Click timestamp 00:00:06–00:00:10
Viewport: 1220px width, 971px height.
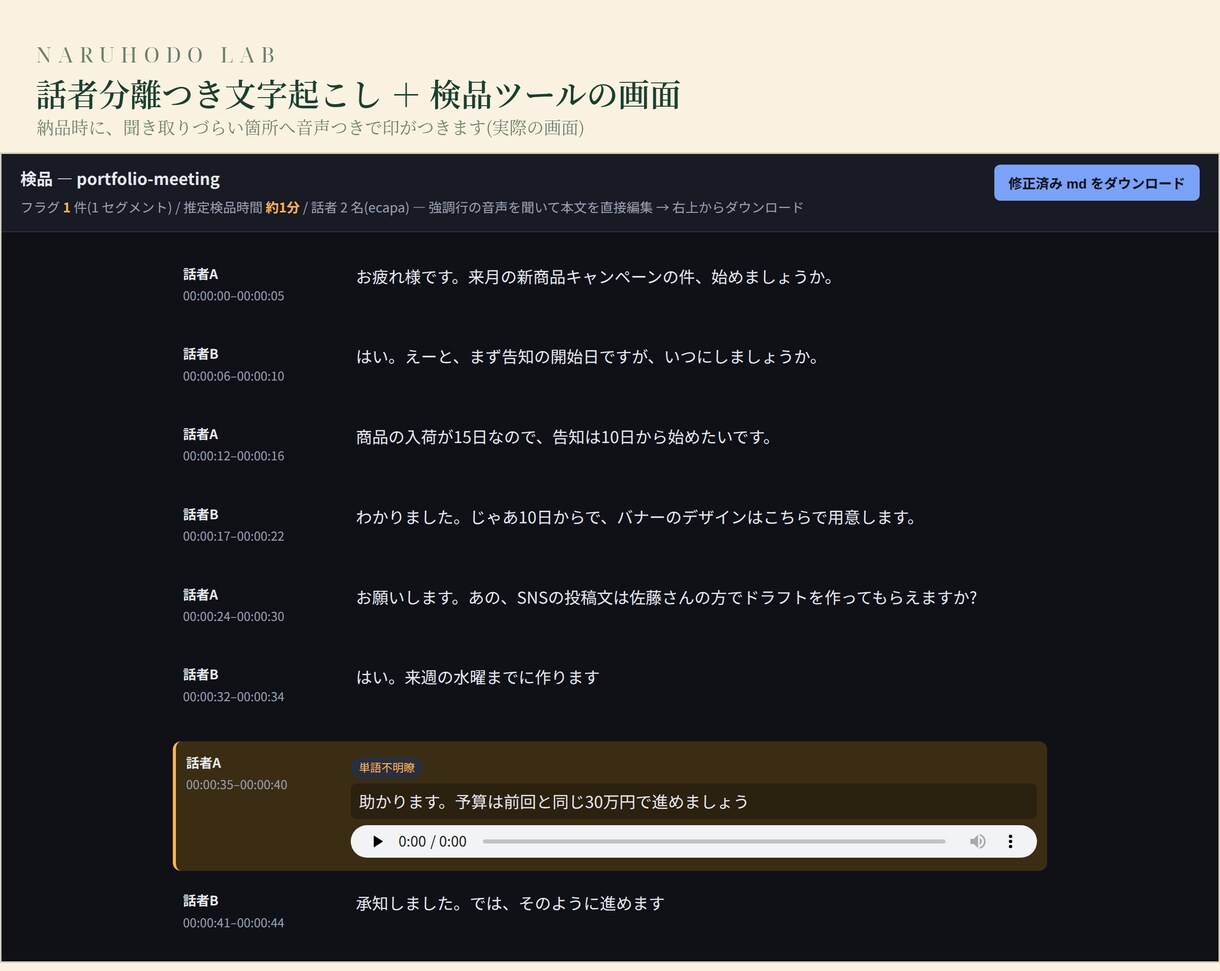click(x=233, y=376)
